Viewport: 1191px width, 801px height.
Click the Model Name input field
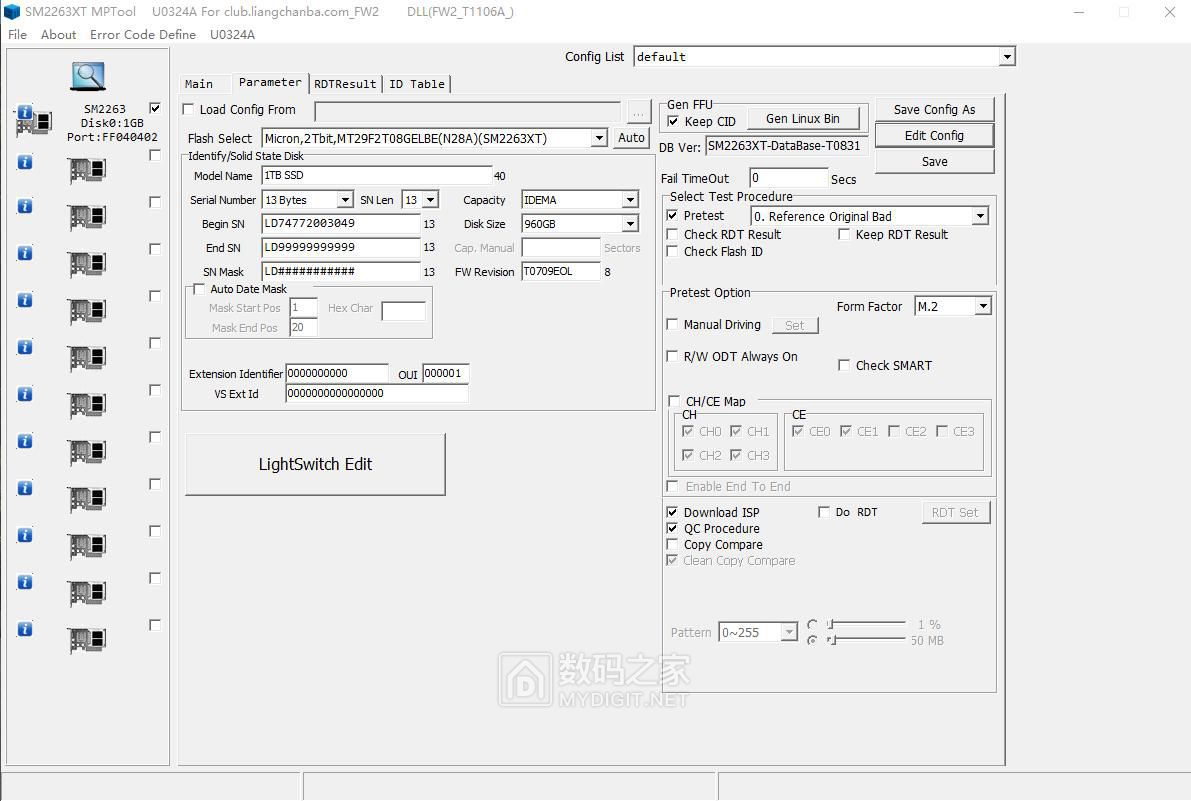[376, 176]
